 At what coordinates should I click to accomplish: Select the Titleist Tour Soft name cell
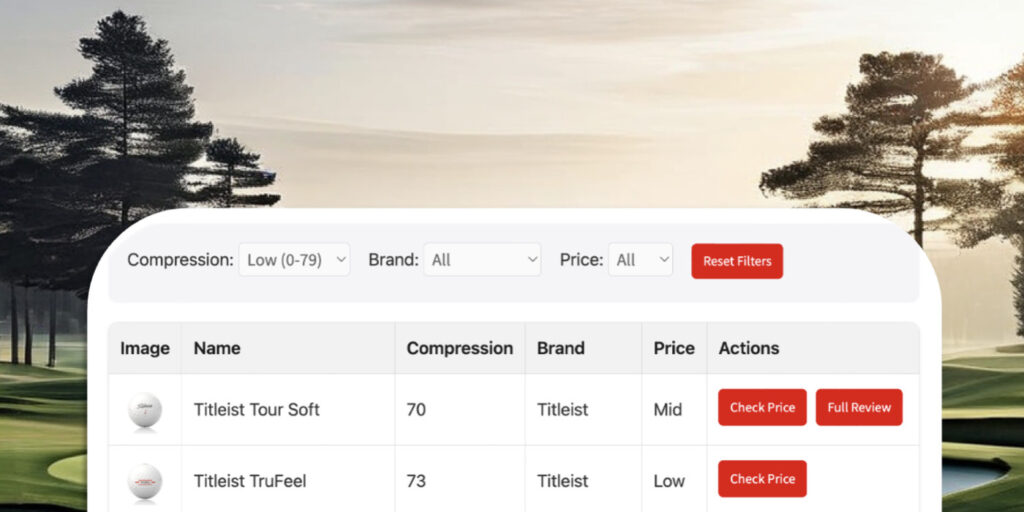(257, 409)
